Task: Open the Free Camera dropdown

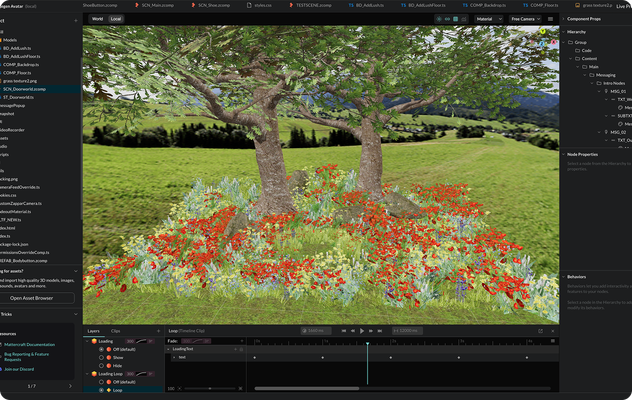Action: [526, 19]
